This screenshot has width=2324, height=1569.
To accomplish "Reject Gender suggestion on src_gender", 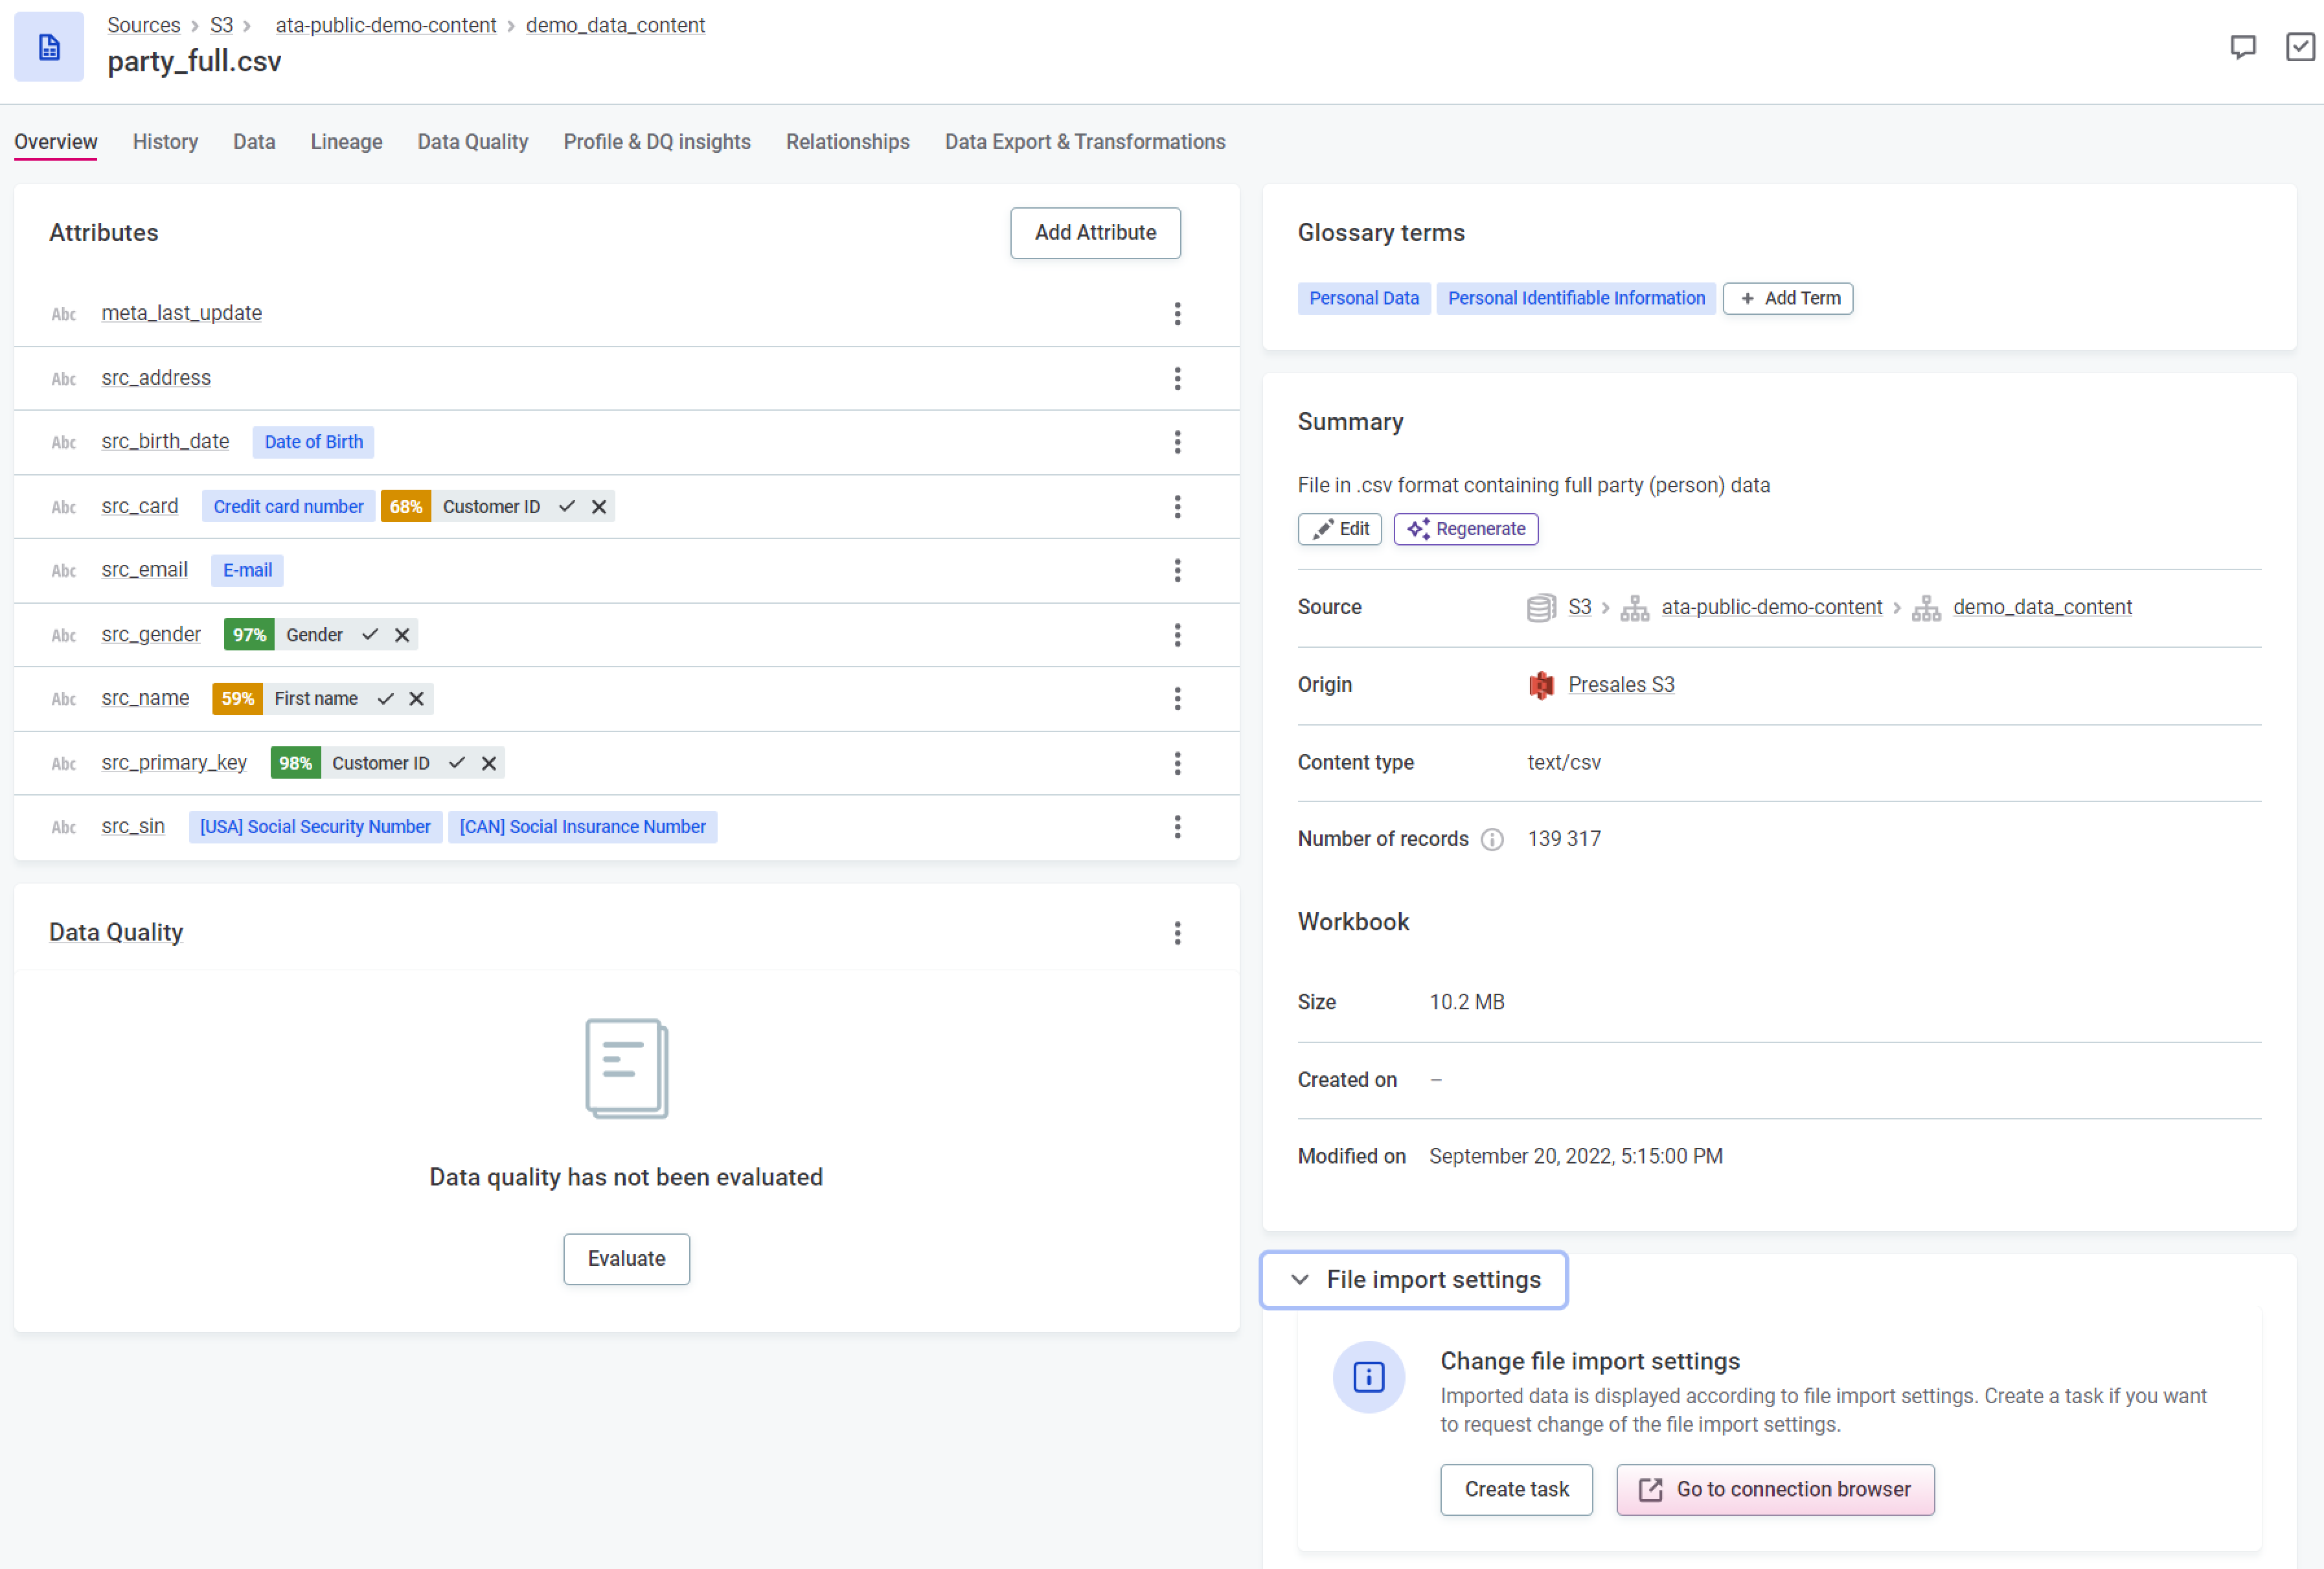I will click(x=402, y=635).
